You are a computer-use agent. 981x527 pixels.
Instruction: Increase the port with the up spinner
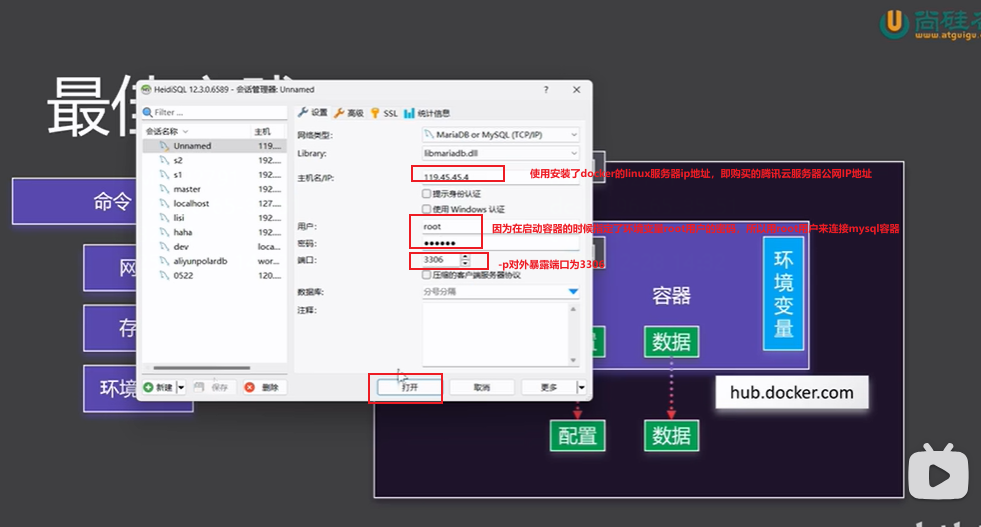(x=465, y=257)
